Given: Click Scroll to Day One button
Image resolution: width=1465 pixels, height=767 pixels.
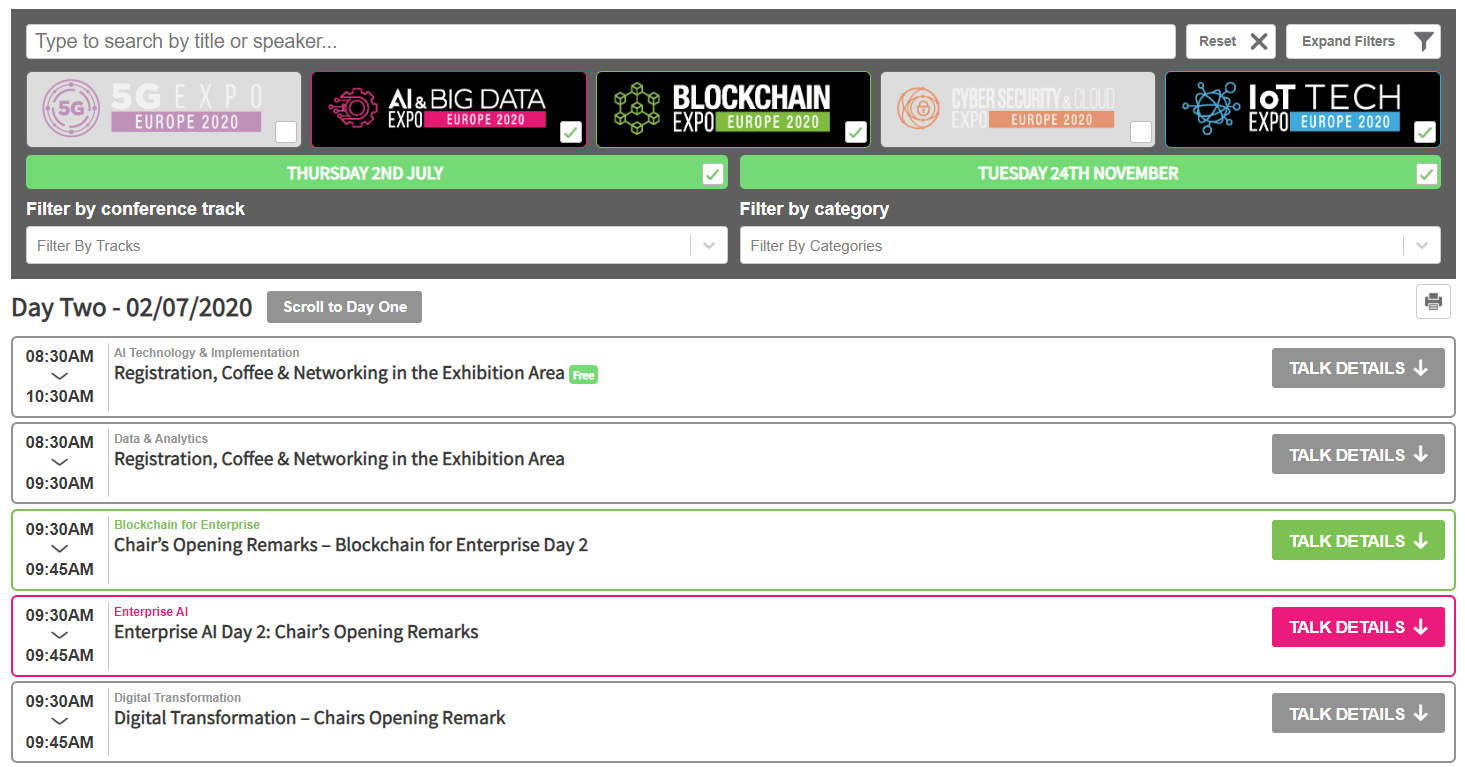Looking at the screenshot, I should tap(344, 307).
